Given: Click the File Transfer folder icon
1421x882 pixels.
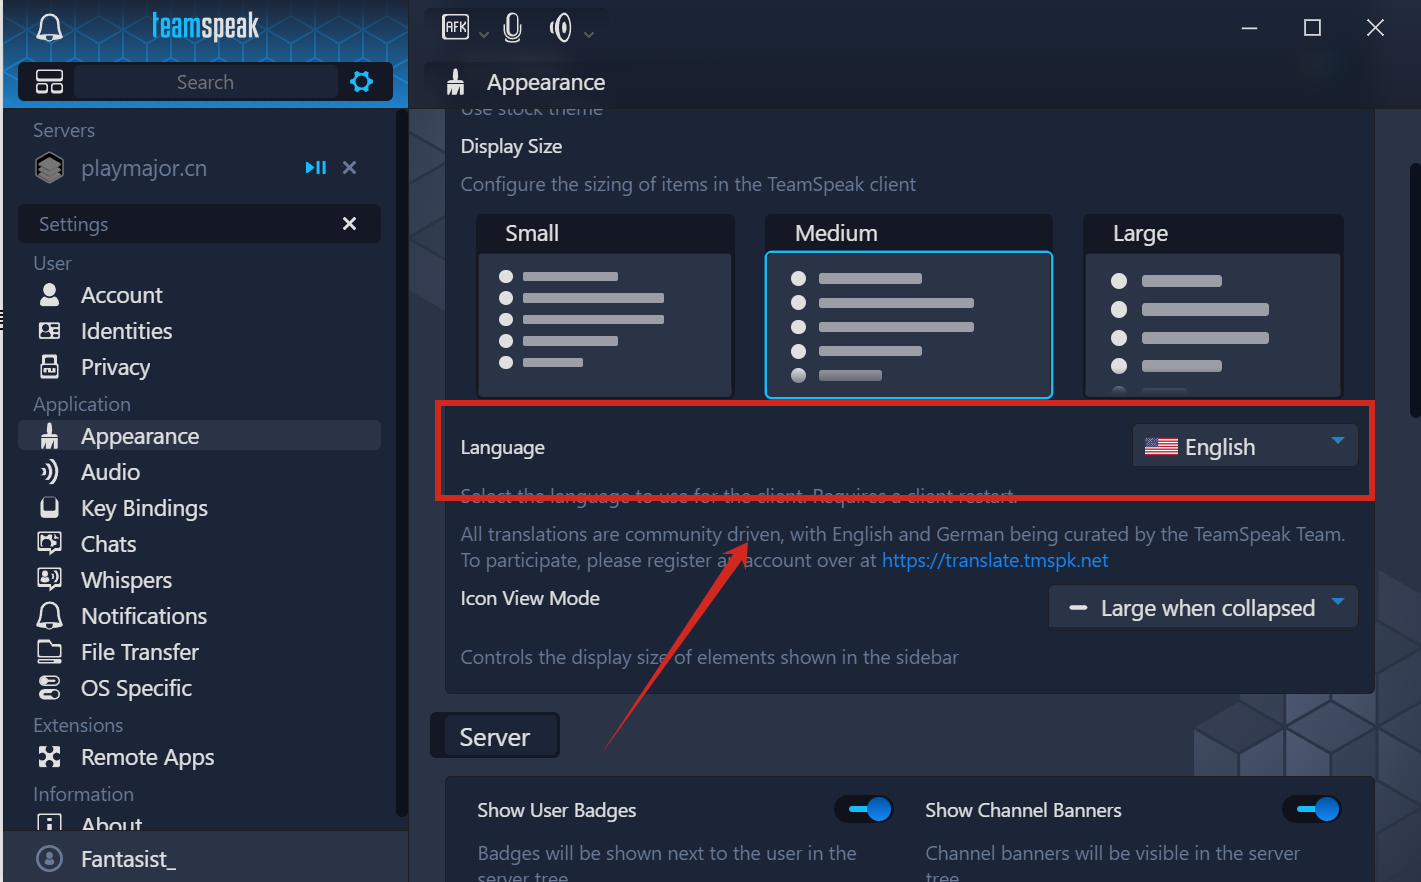Looking at the screenshot, I should (x=49, y=652).
